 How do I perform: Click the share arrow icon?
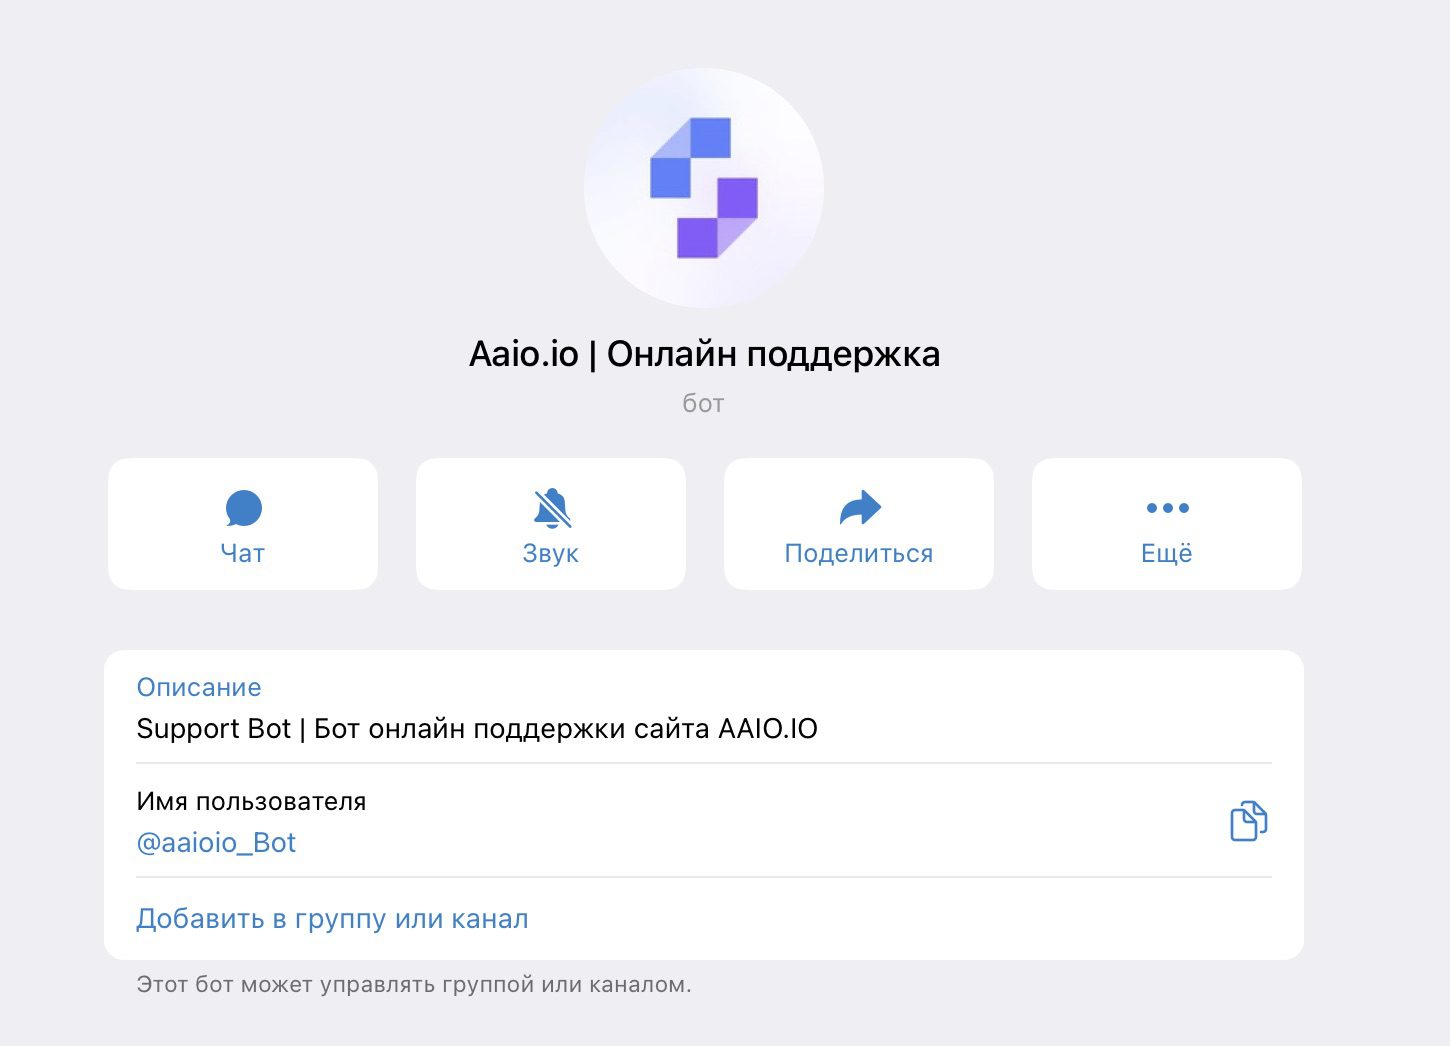[x=859, y=508]
